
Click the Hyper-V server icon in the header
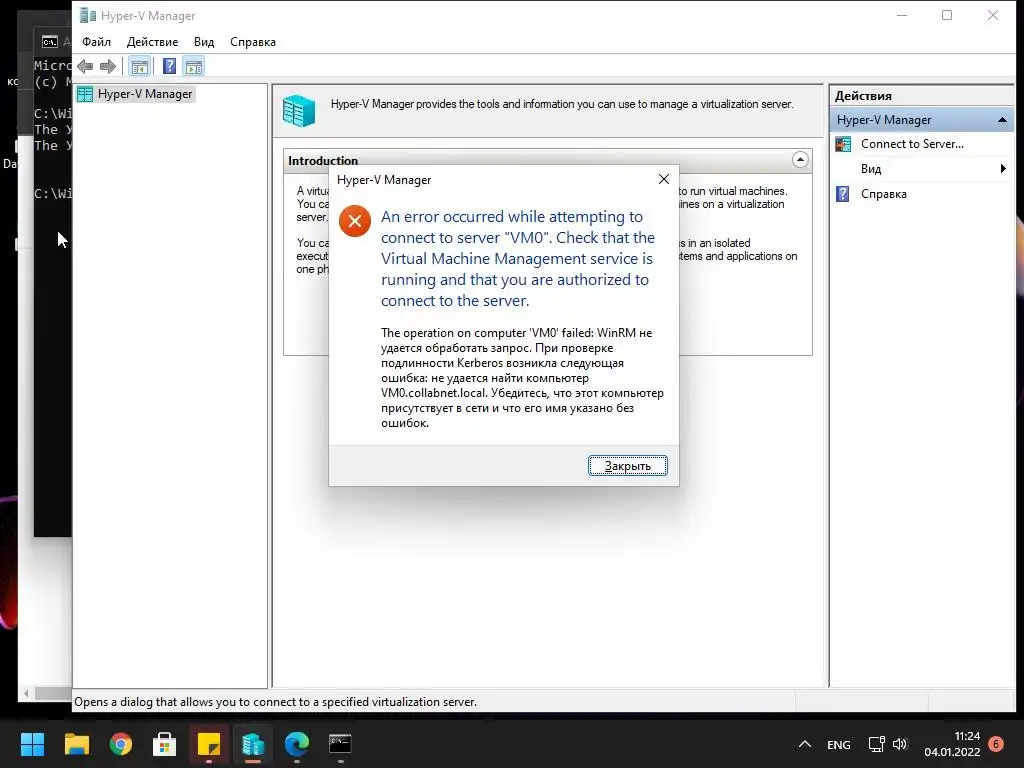pyautogui.click(x=299, y=110)
